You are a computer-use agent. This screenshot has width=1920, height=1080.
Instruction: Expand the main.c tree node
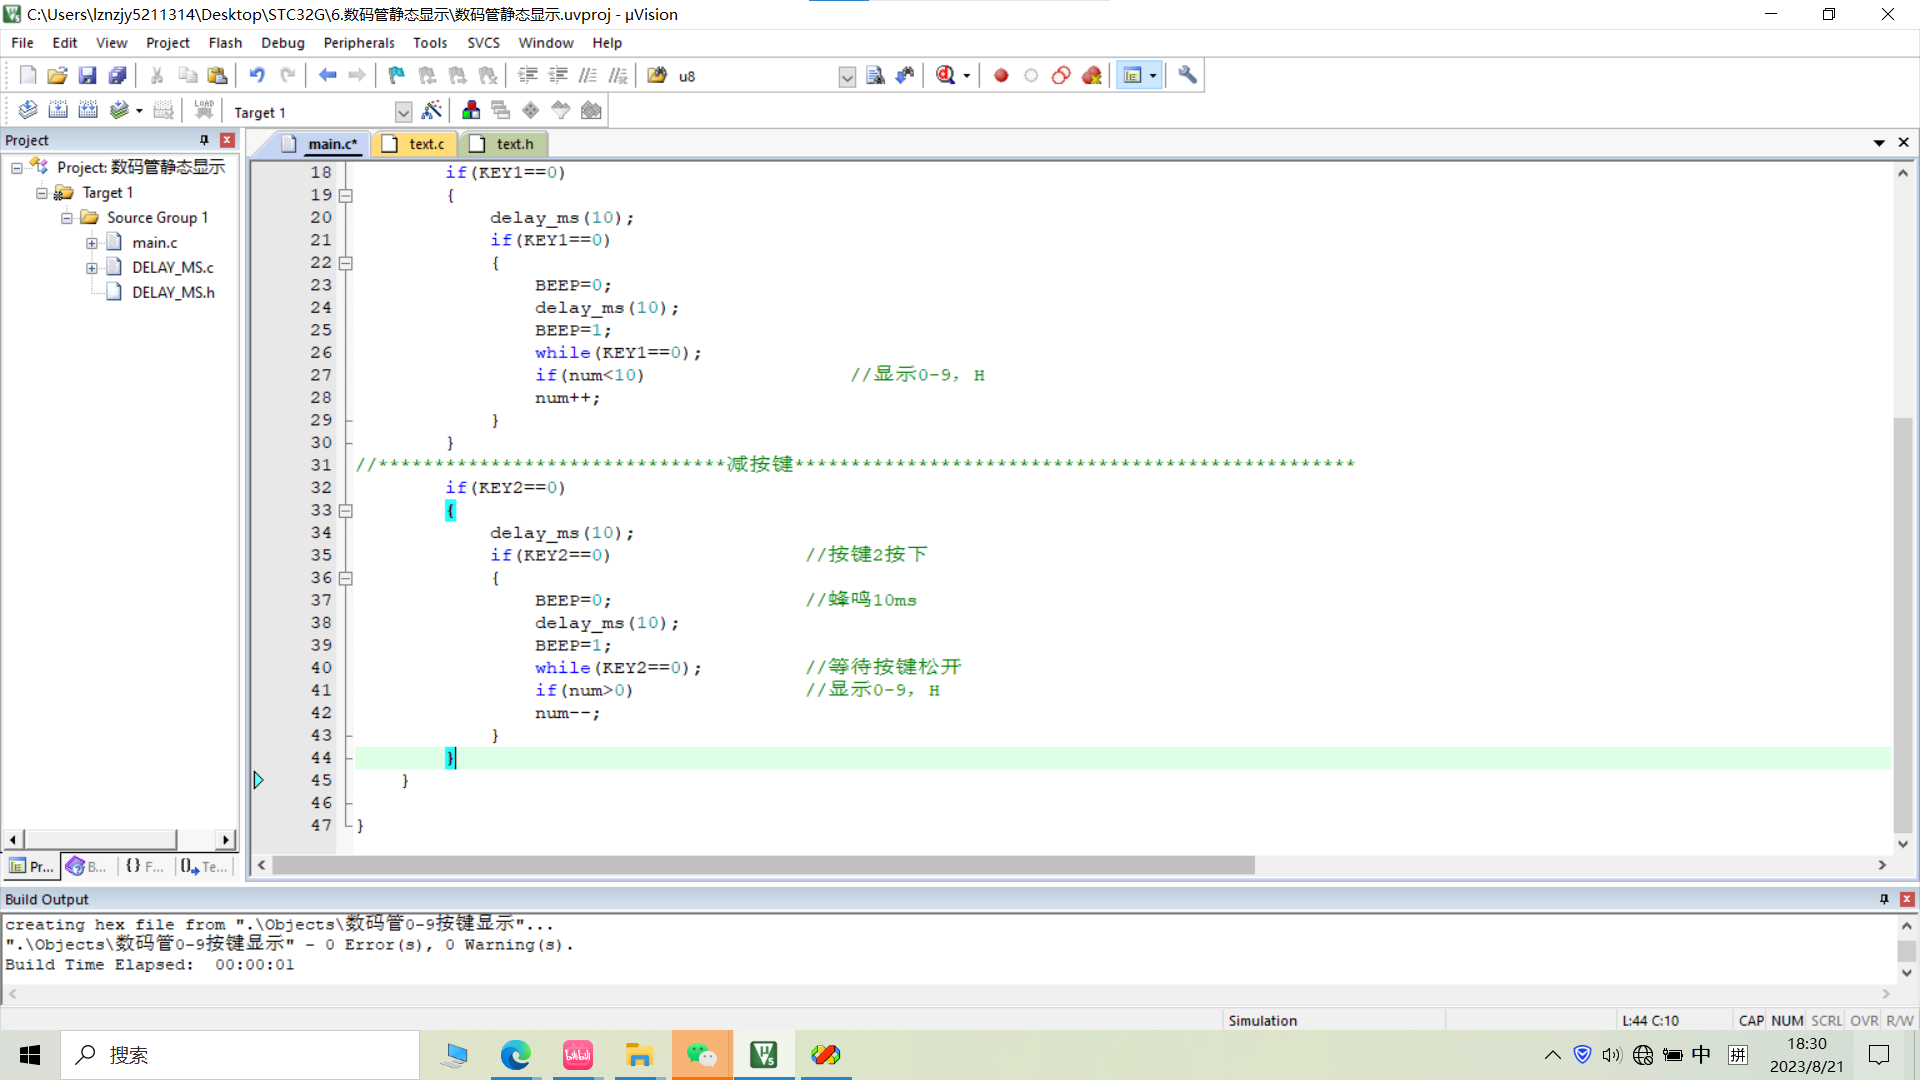92,243
